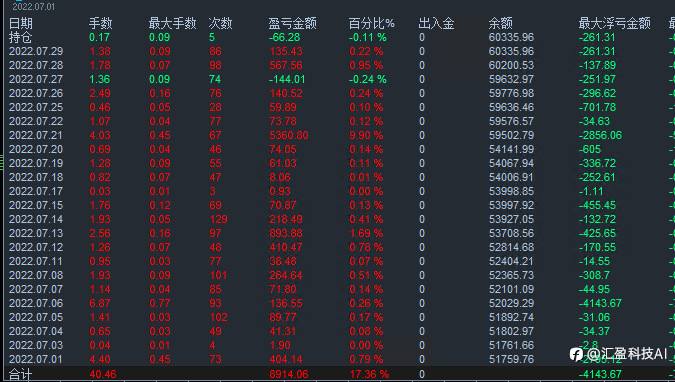
Task: Click the loss value -144.01
Action: pyautogui.click(x=287, y=79)
